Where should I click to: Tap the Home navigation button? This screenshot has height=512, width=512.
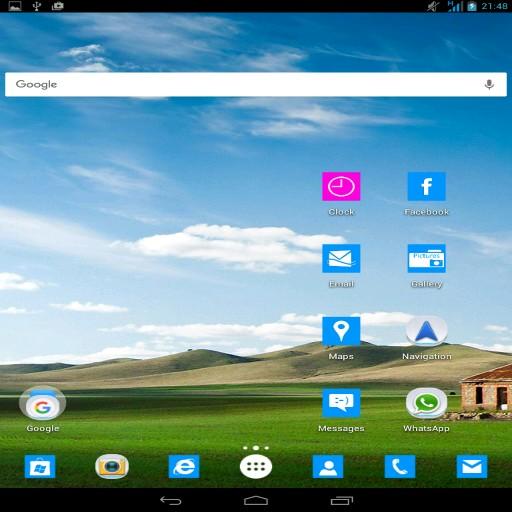(256, 500)
